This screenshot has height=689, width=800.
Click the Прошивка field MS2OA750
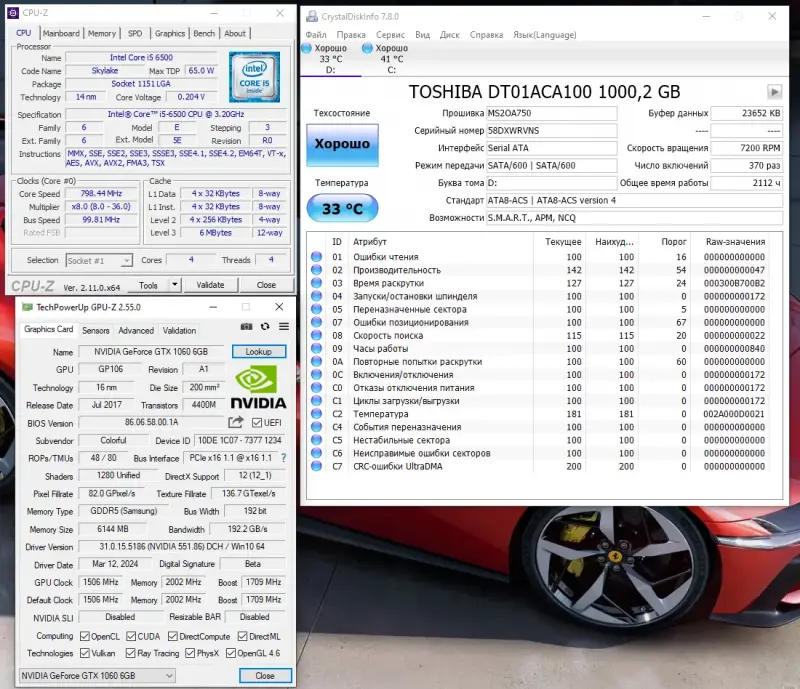pos(552,113)
